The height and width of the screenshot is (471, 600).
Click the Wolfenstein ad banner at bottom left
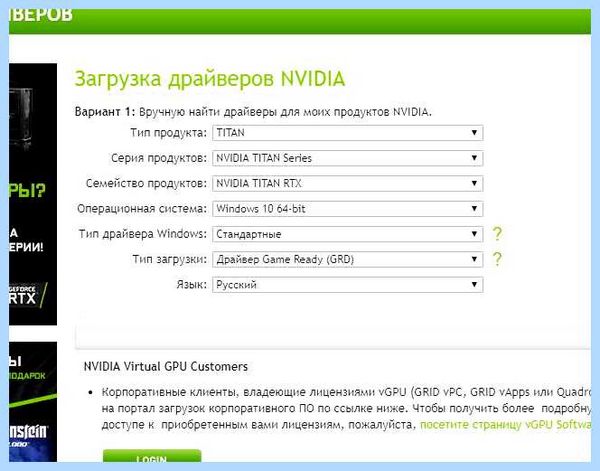coord(33,402)
